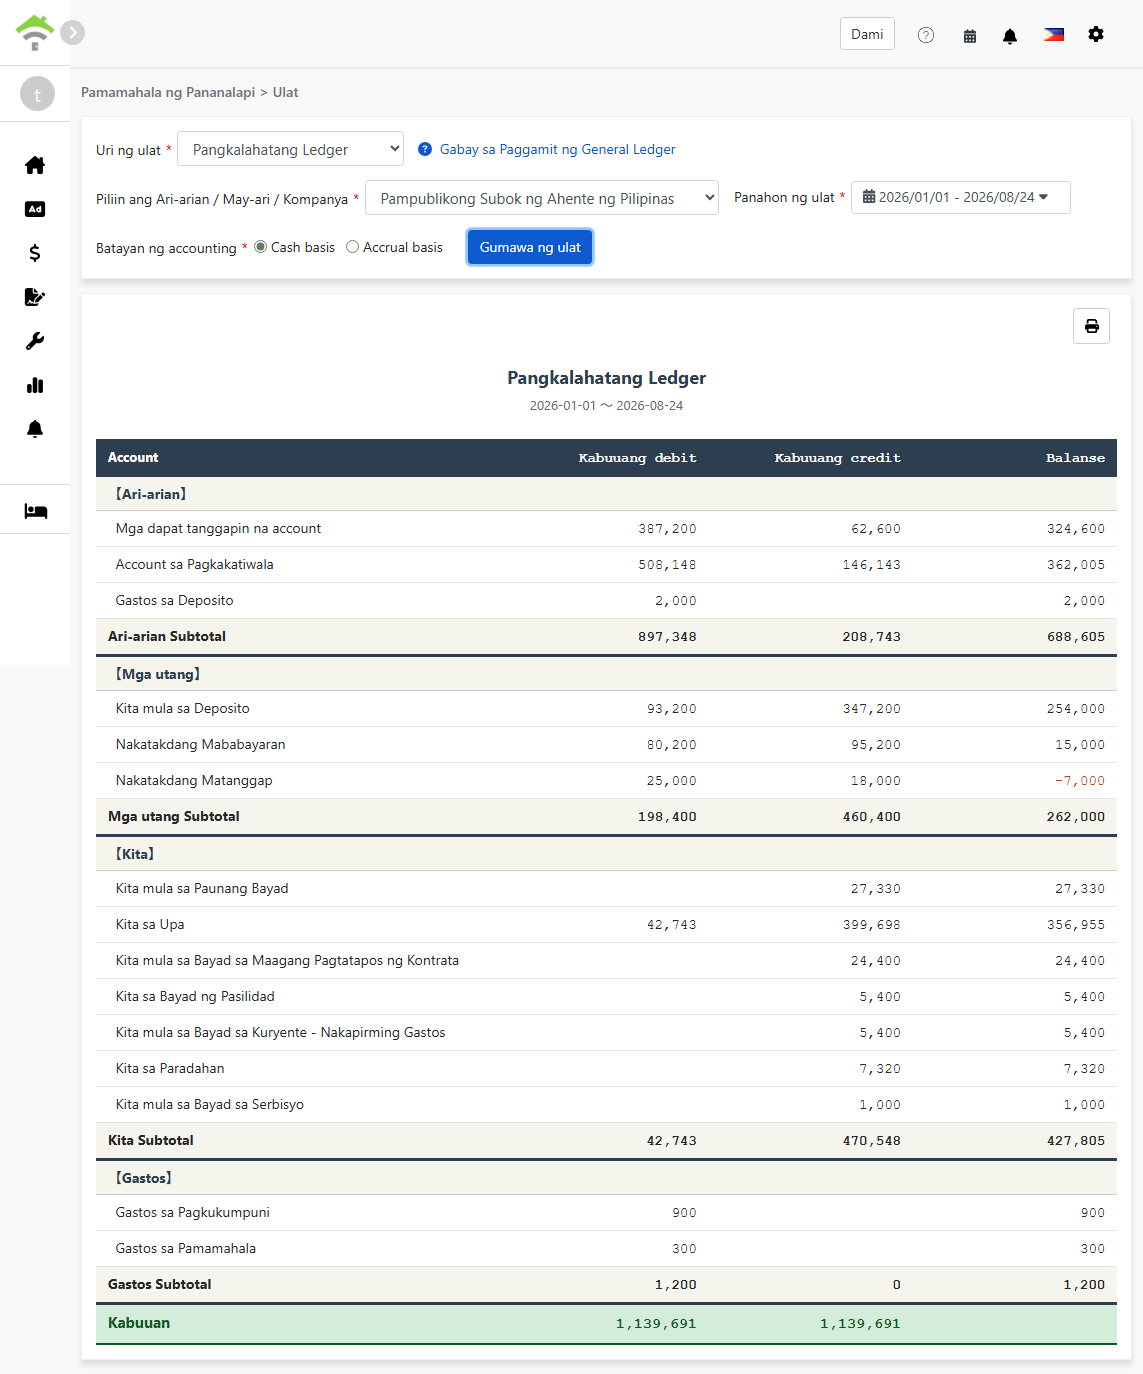Open the Ad listings sidebar icon

(35, 209)
